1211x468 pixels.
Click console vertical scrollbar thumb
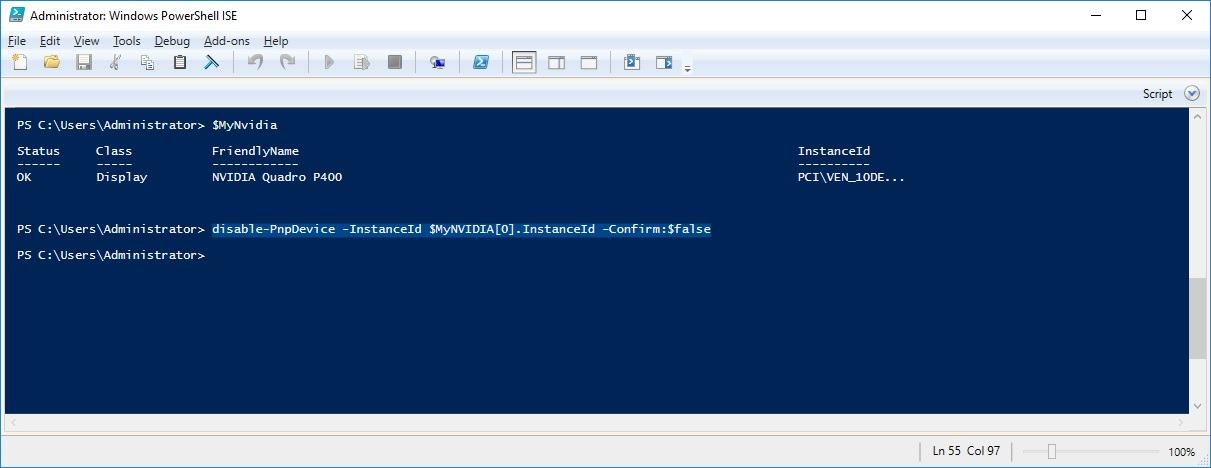[1197, 318]
